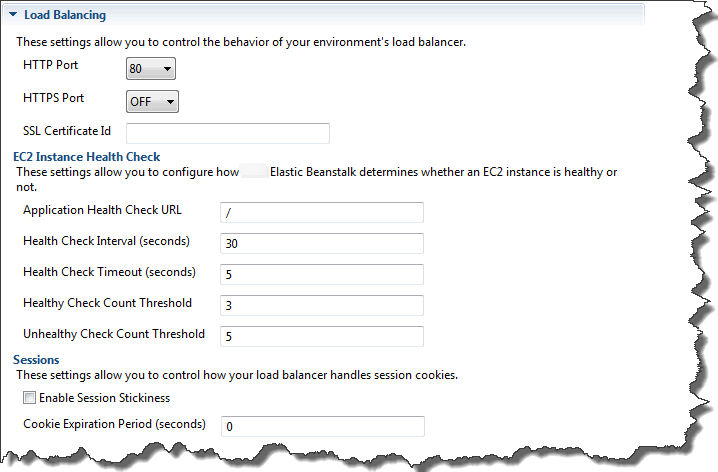Click the Healthy Check Count Threshold input box
718x472 pixels.
click(x=322, y=305)
